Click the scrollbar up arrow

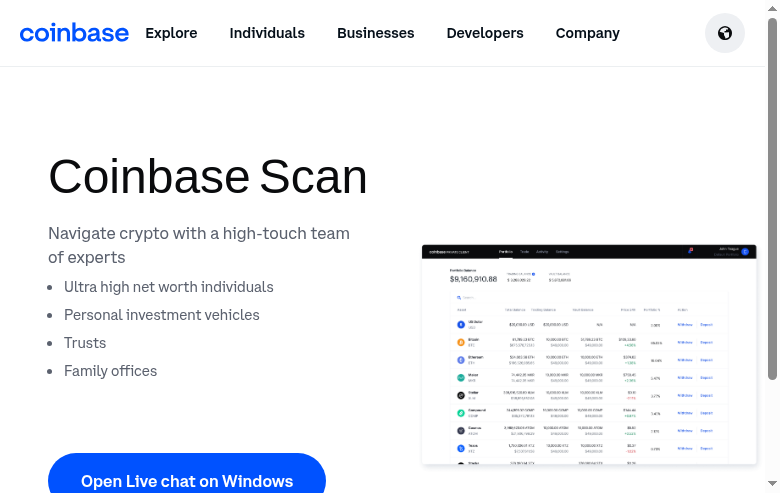pyautogui.click(x=772, y=8)
